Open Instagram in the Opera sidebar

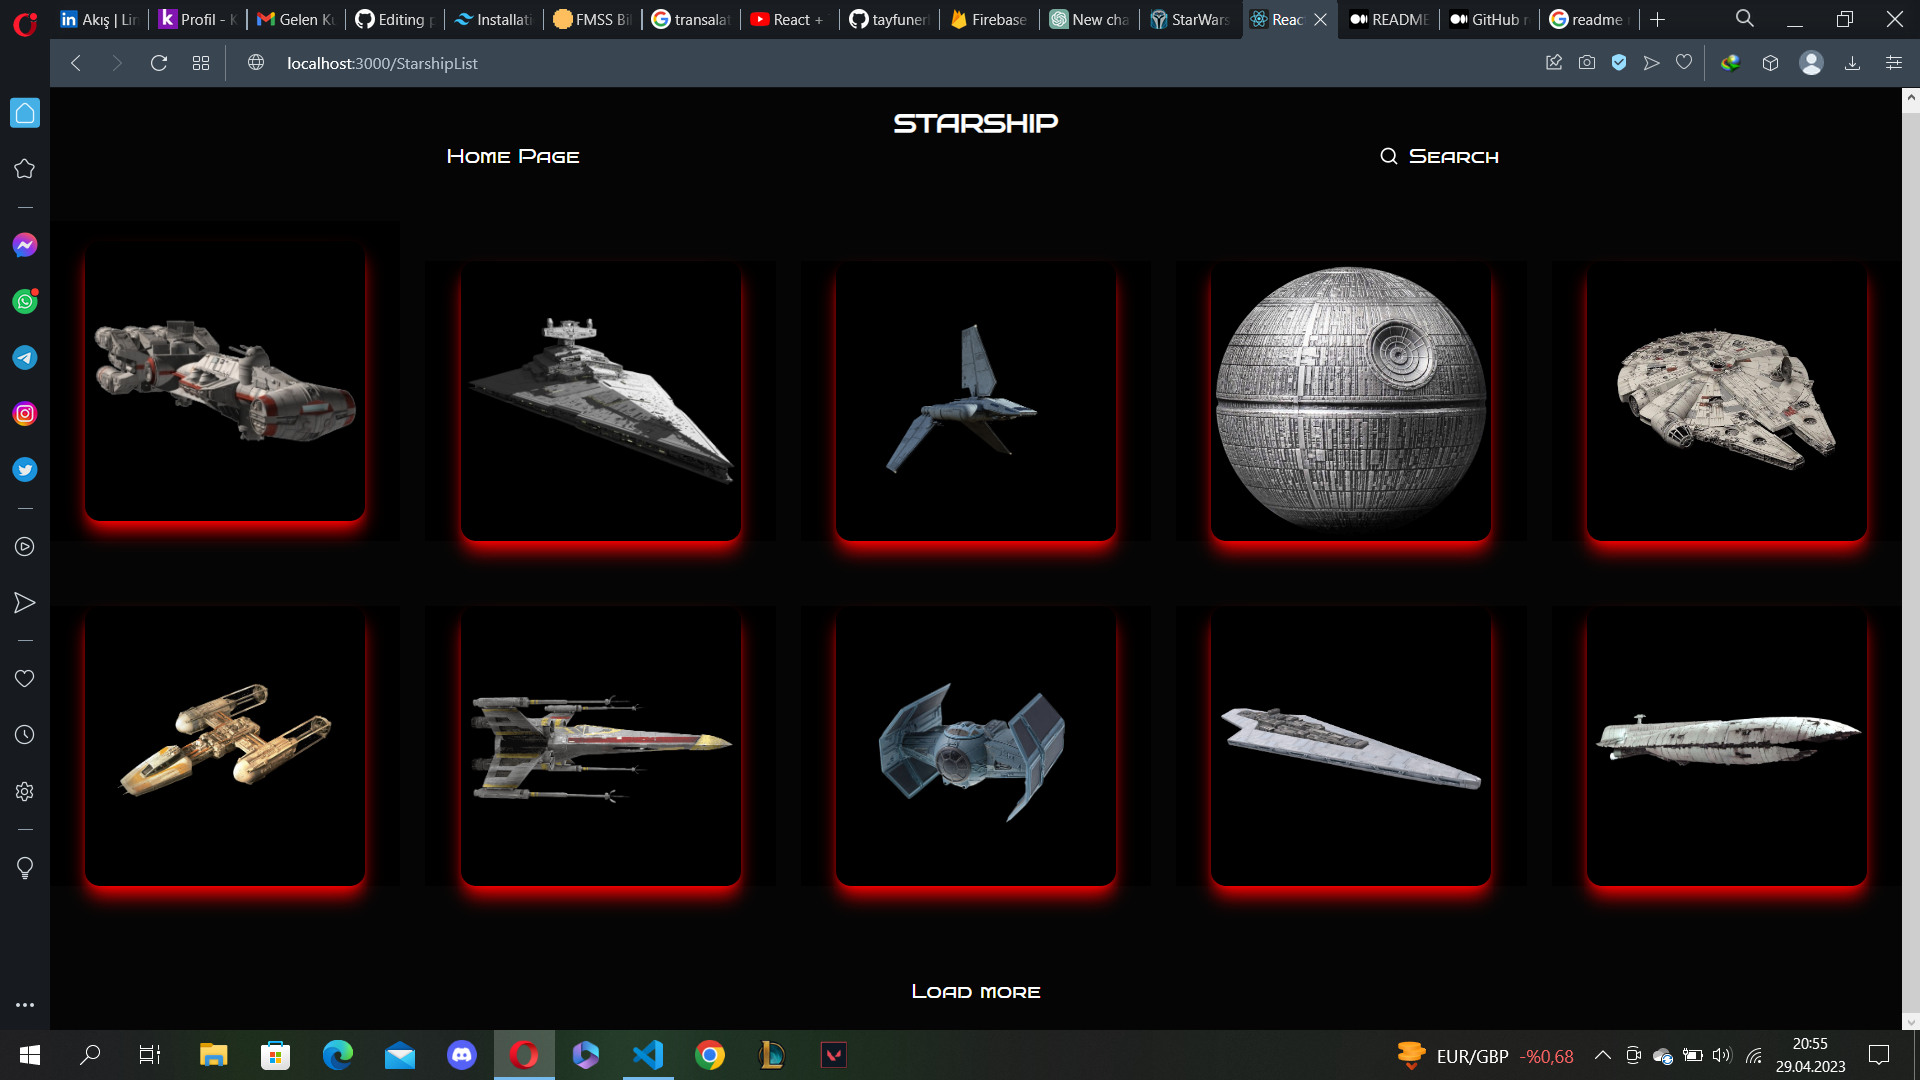coord(25,414)
